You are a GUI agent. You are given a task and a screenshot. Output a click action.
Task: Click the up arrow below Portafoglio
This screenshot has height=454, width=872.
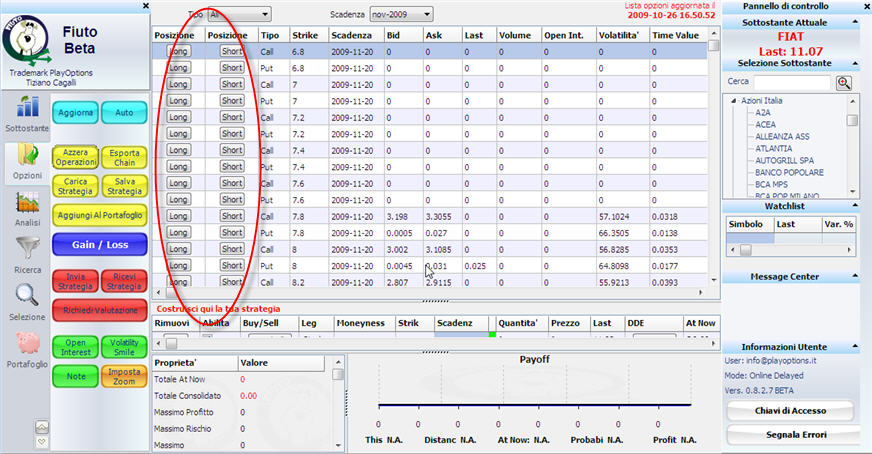coord(42,427)
